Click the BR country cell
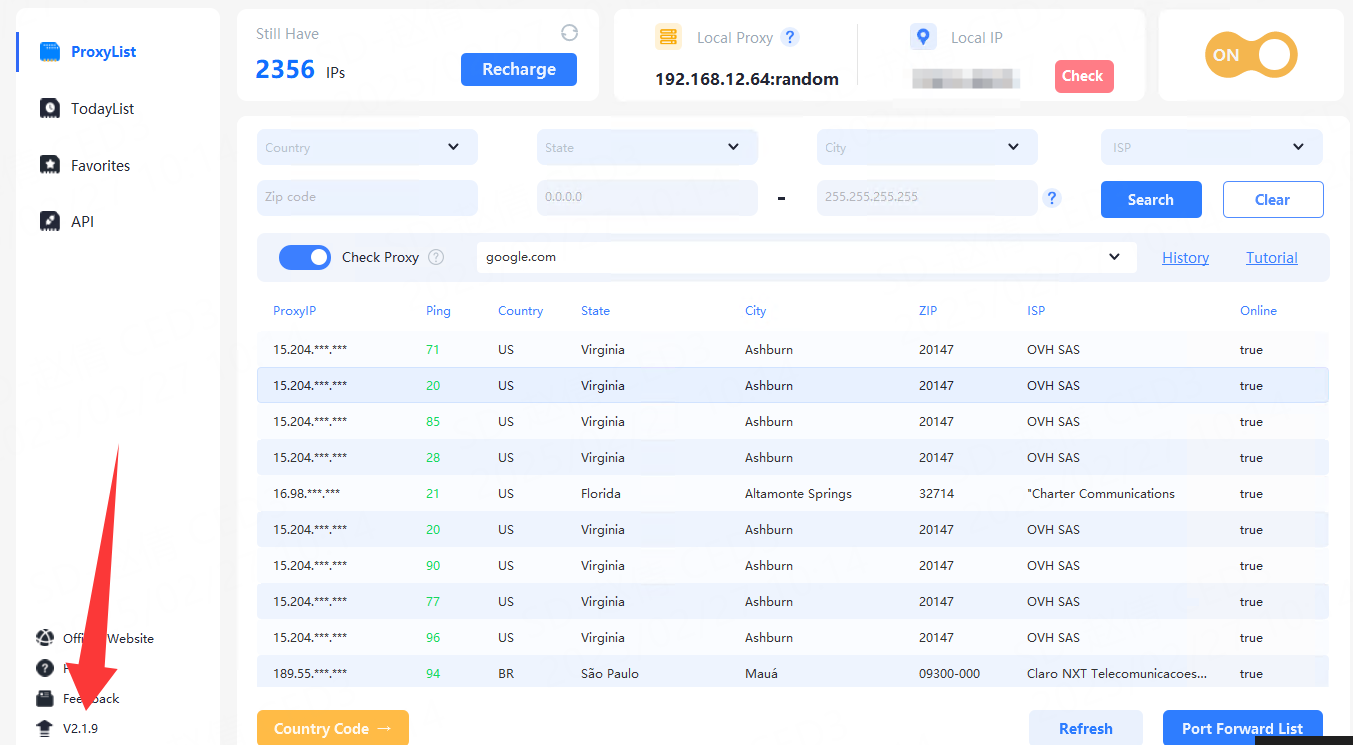 506,673
